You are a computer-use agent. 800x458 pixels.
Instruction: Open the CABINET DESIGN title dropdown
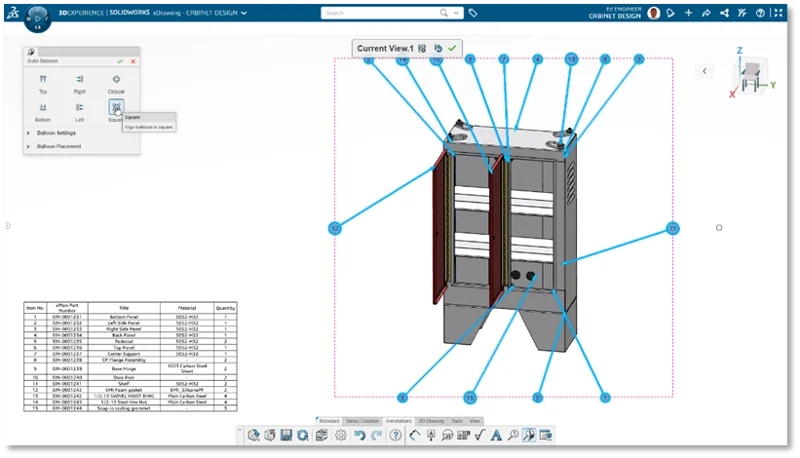244,13
